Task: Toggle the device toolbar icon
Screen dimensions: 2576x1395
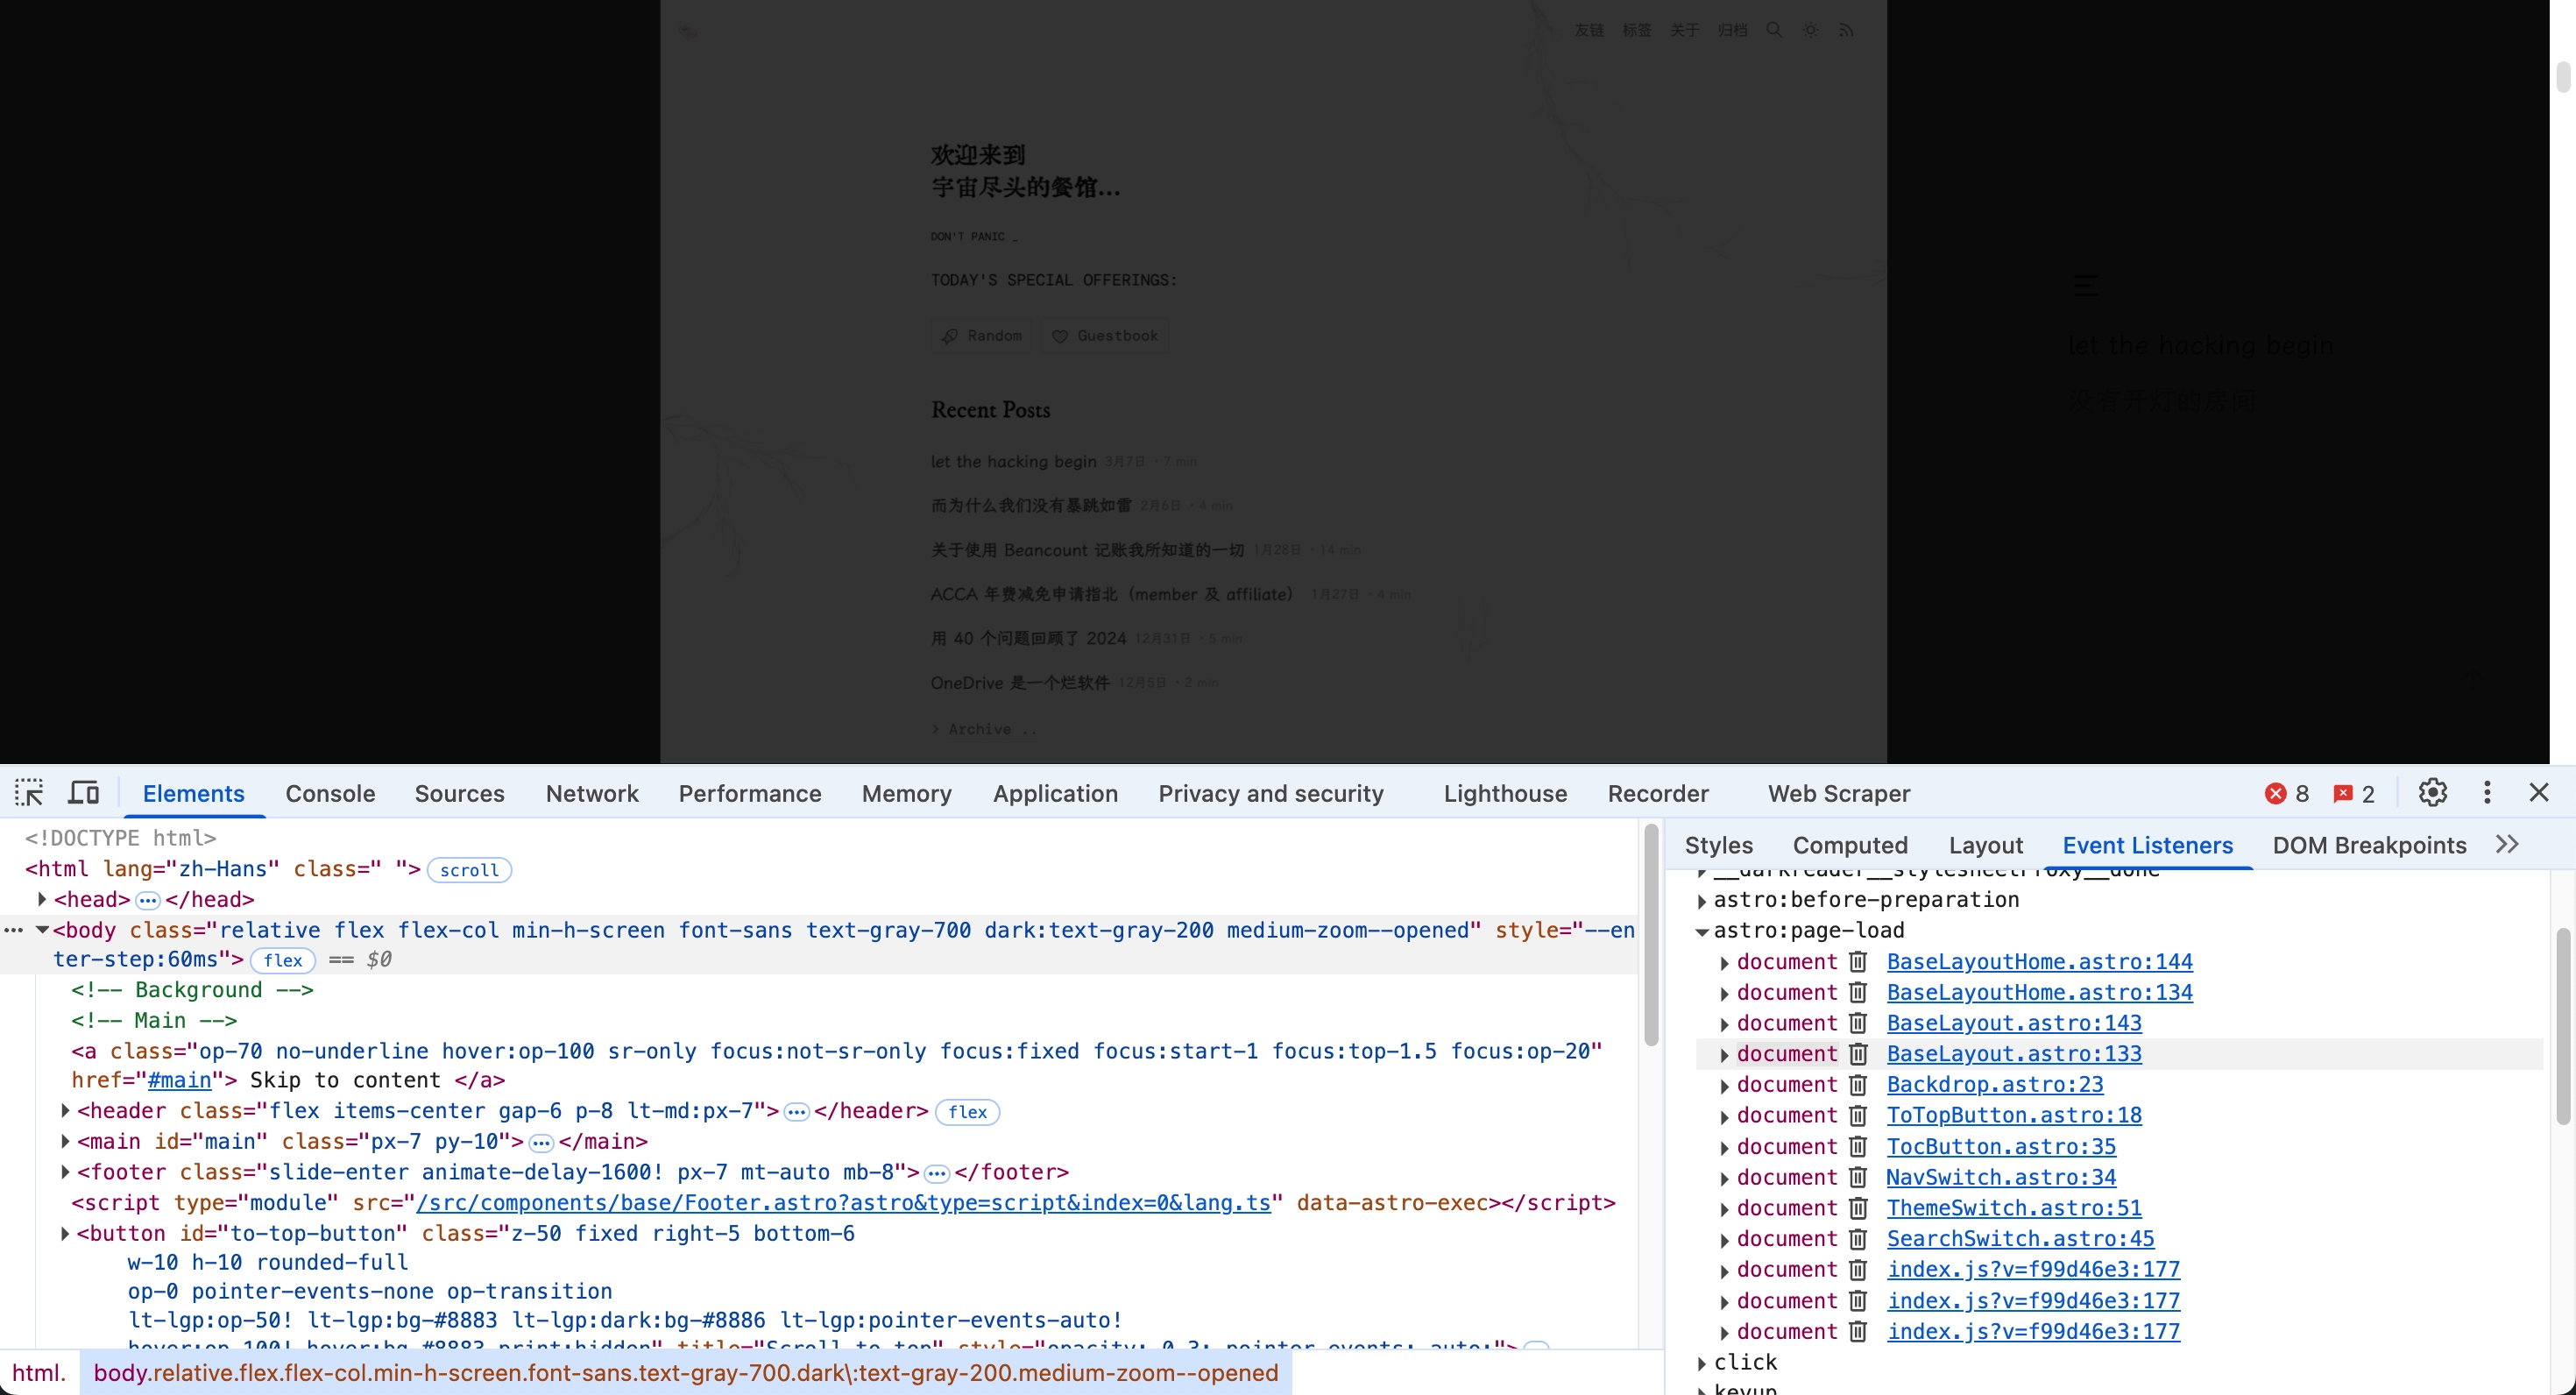Action: click(84, 793)
